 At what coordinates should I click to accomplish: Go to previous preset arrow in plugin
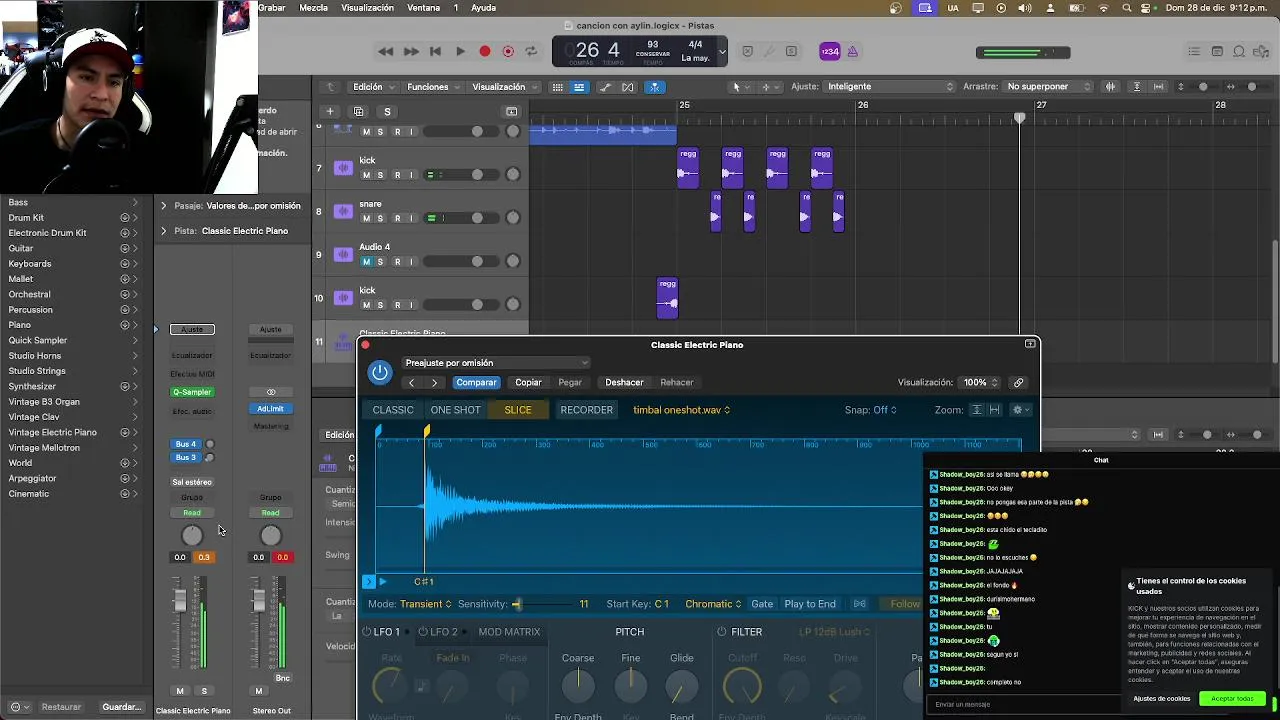tap(411, 382)
